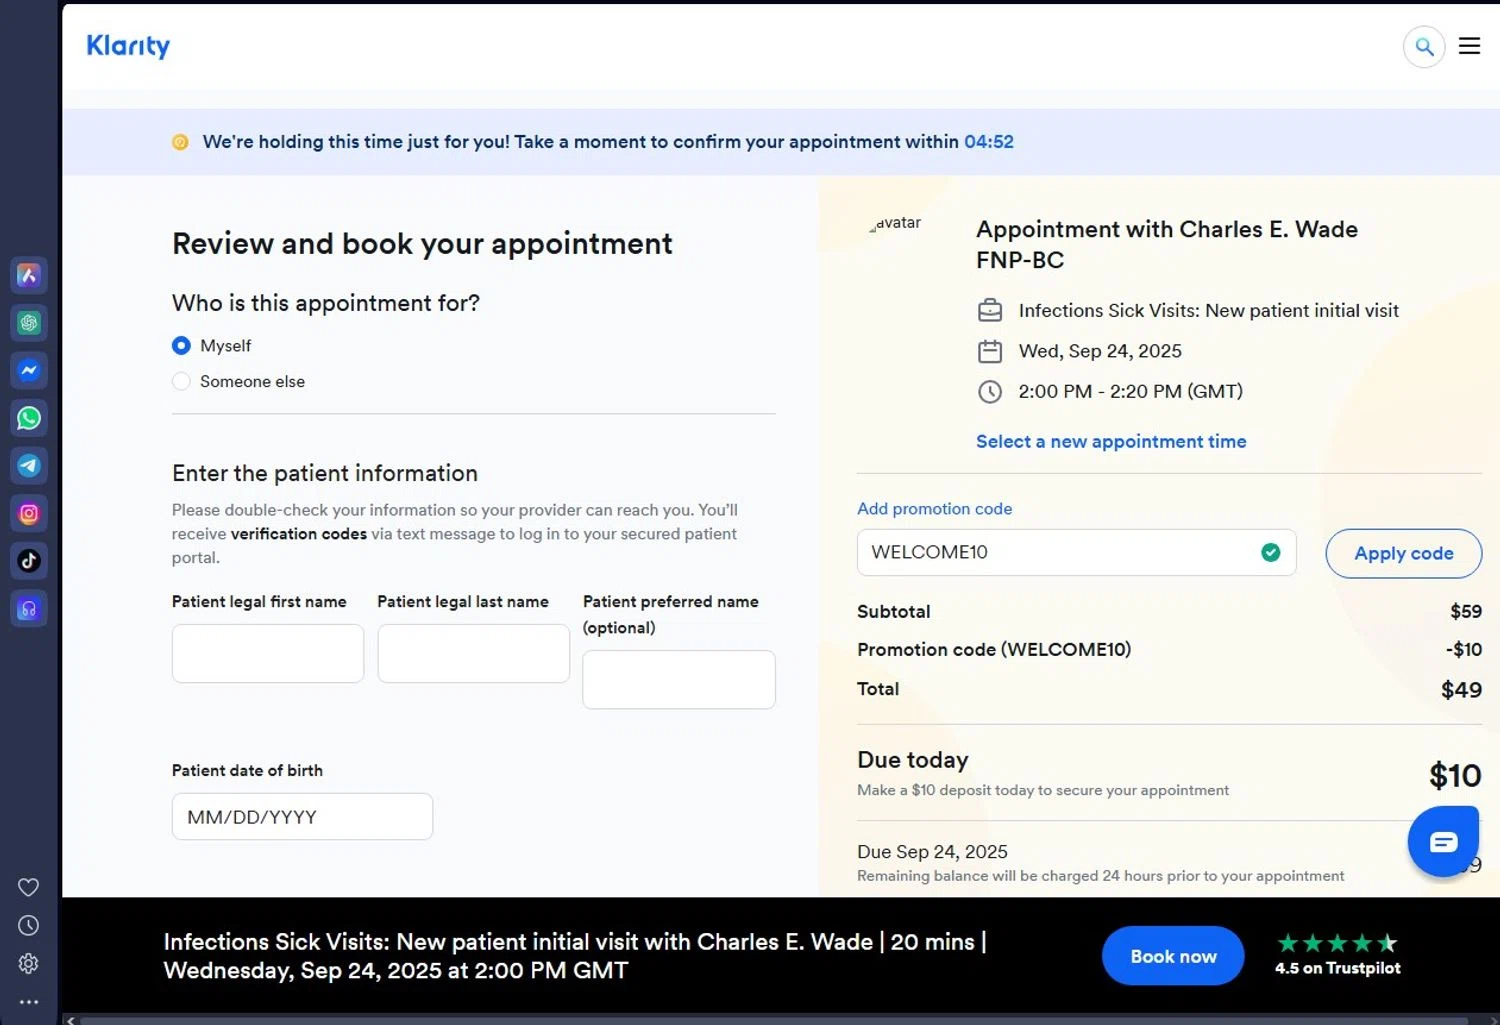Click the Due Sep 24, 2025 text
1500x1025 pixels.
pyautogui.click(x=932, y=852)
